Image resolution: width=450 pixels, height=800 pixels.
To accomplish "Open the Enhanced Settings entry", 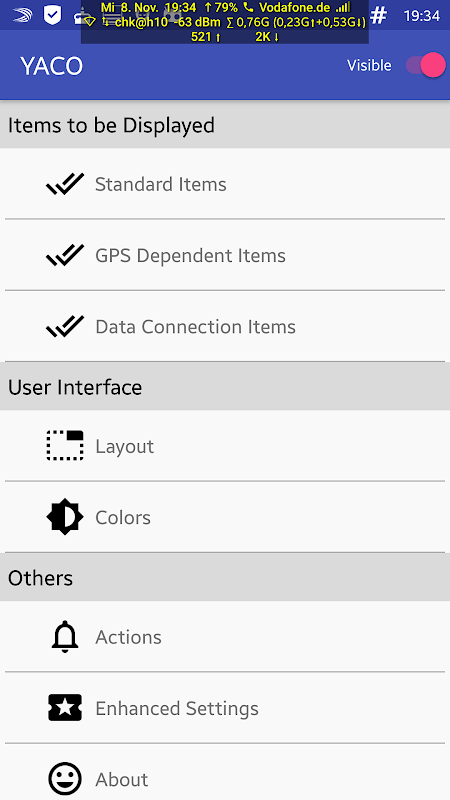I will pyautogui.click(x=225, y=708).
